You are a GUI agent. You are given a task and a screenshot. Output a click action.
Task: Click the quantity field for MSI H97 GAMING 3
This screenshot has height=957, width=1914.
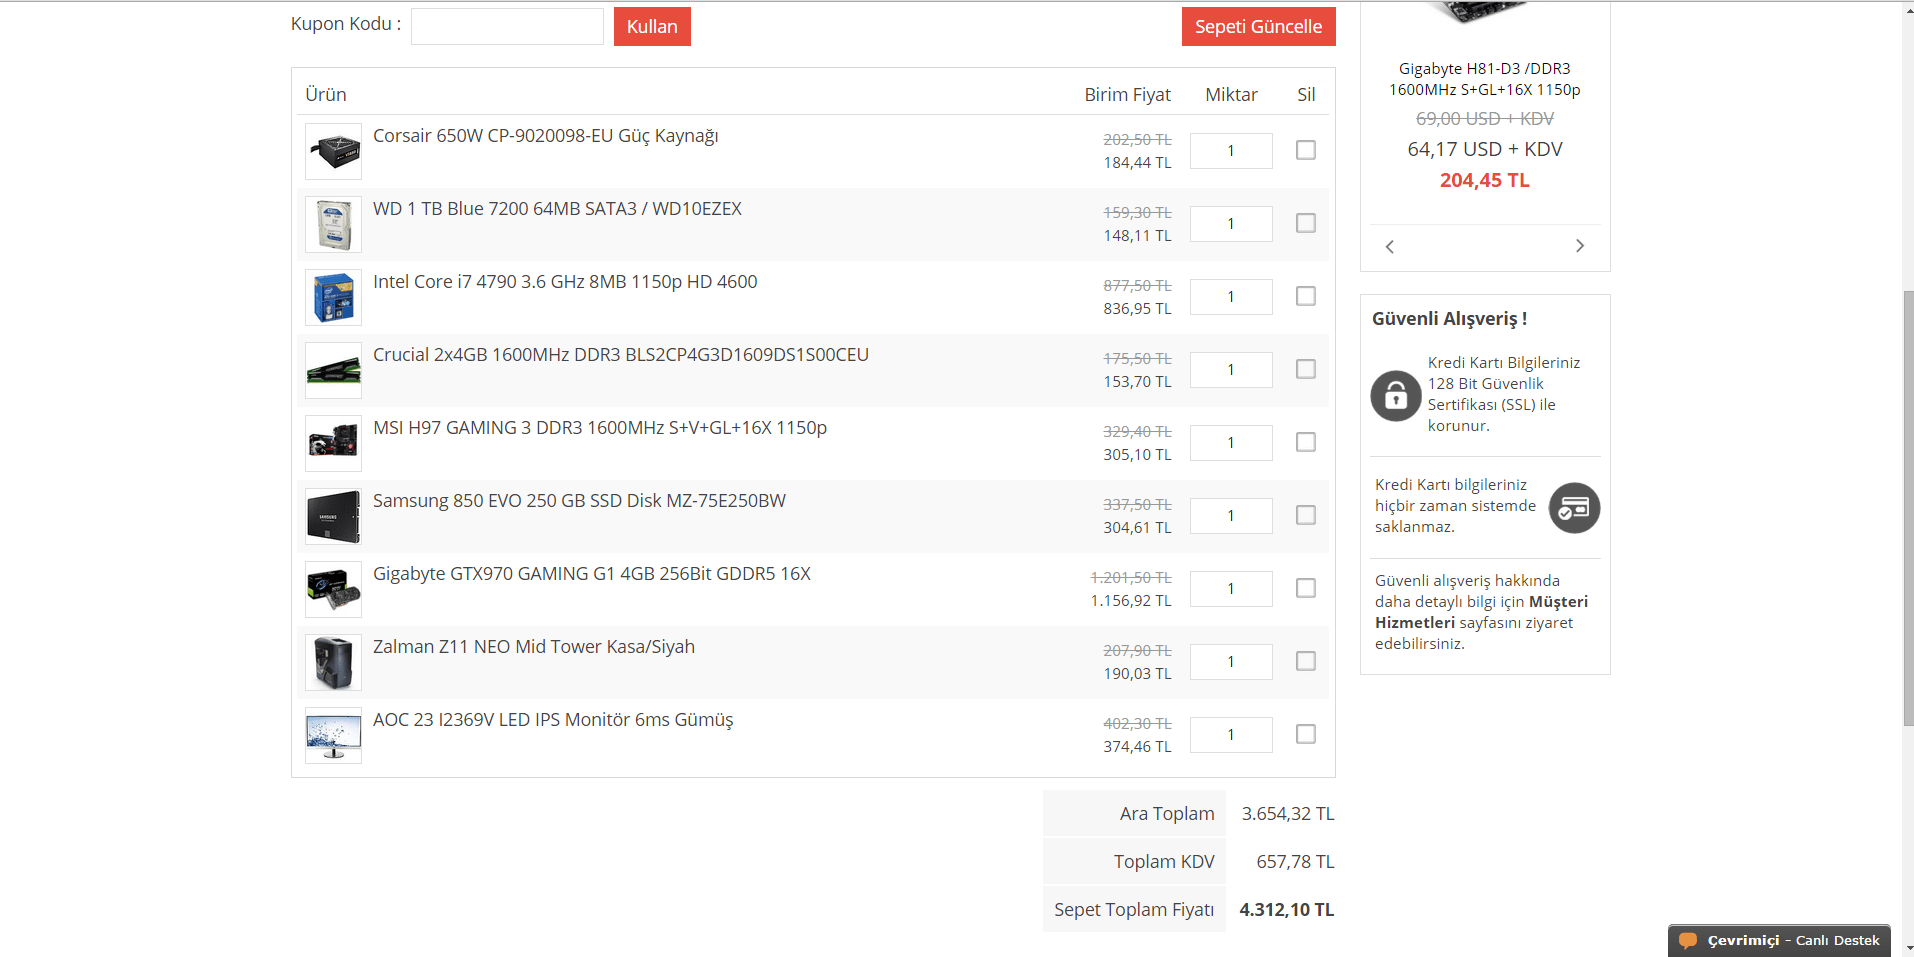1231,443
